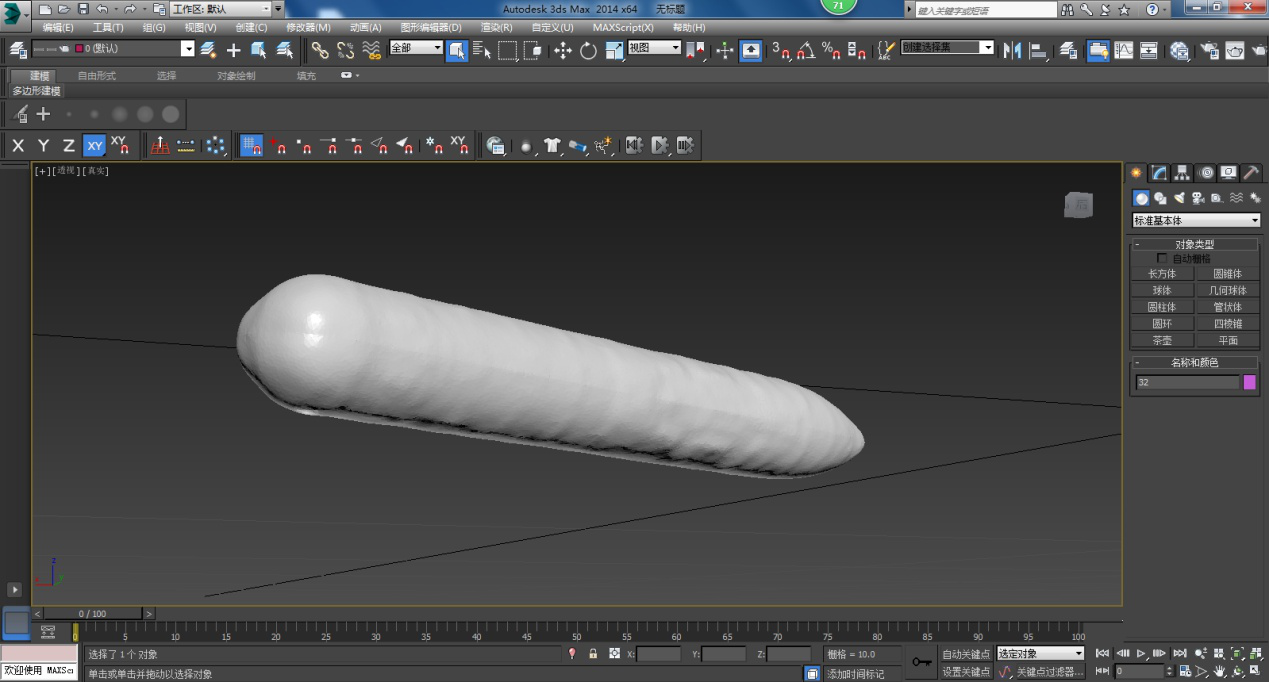Click the 茶壶 teapot primitive button
Image resolution: width=1269 pixels, height=682 pixels.
pyautogui.click(x=1162, y=340)
